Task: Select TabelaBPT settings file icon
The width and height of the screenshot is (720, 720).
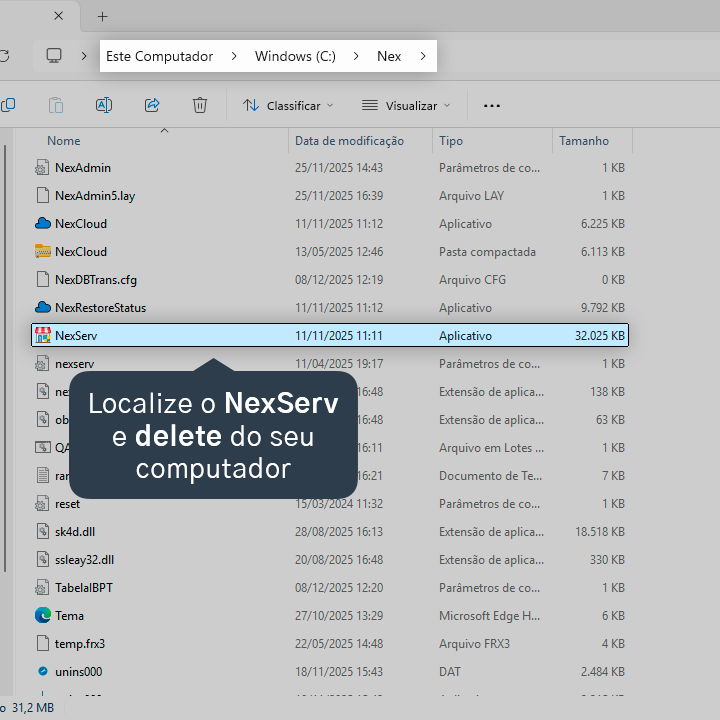Action: pos(42,588)
